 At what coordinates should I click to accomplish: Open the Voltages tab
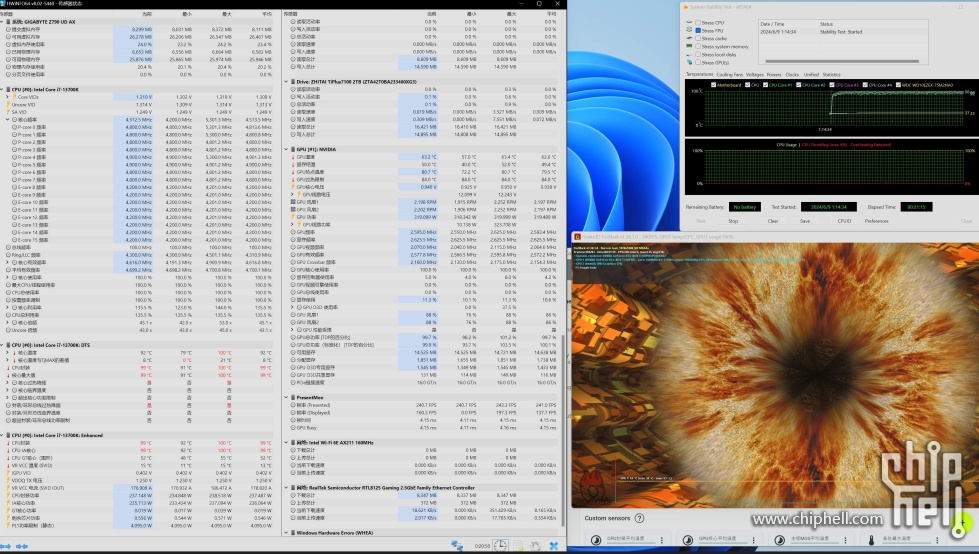(755, 74)
